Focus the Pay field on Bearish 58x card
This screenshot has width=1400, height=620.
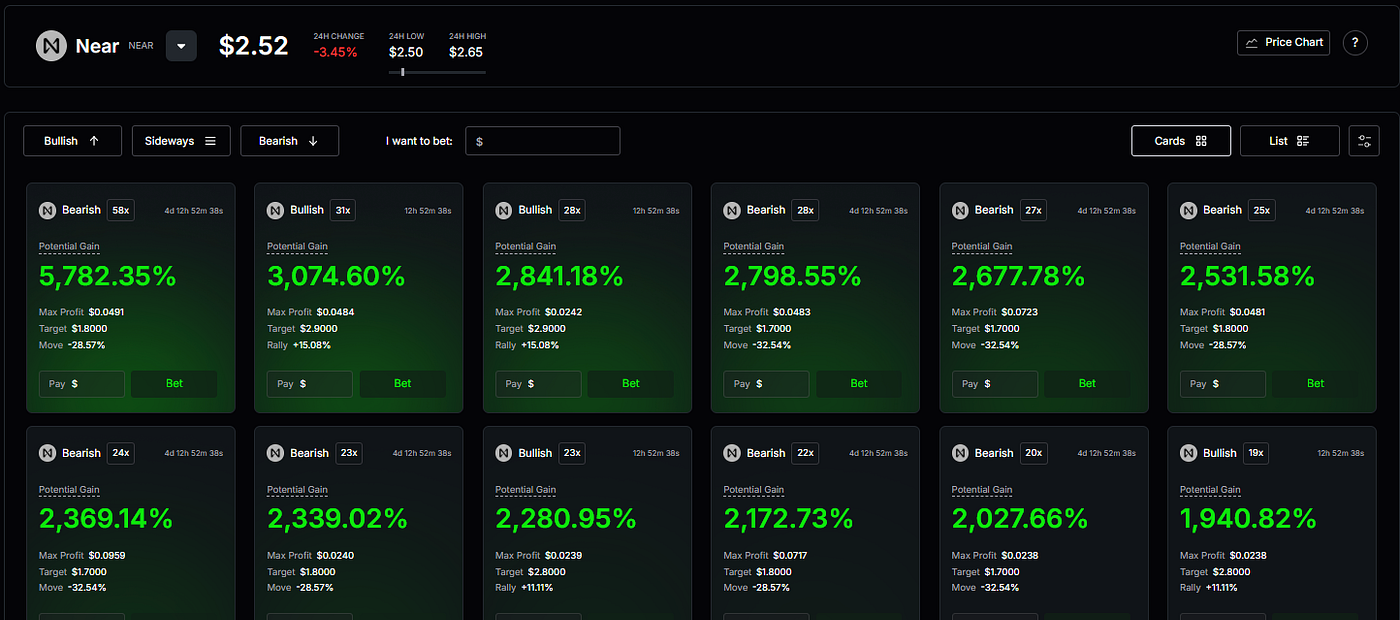(x=82, y=384)
